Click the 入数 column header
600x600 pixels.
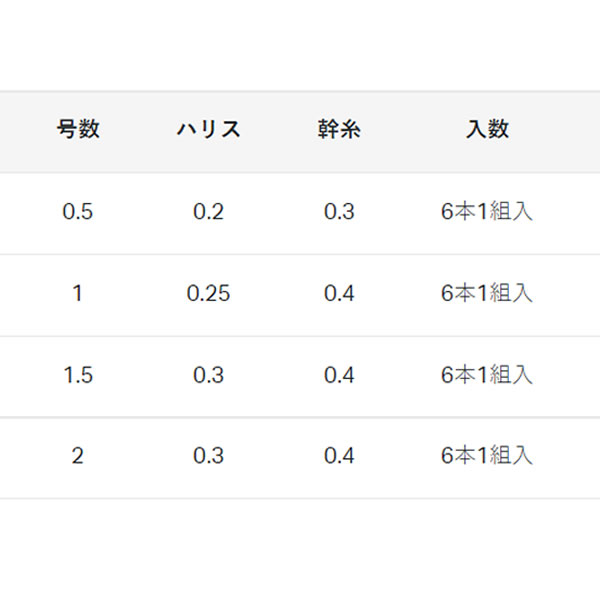pos(487,130)
